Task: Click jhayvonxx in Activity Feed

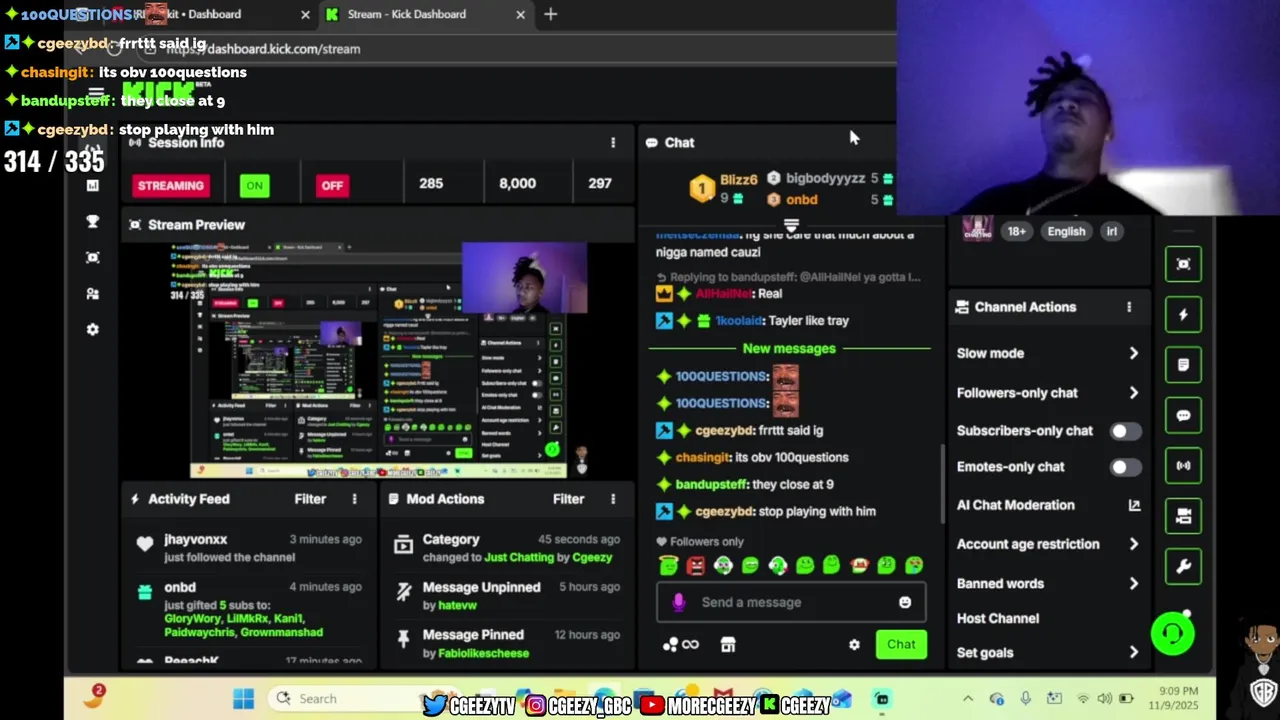Action: [x=196, y=539]
